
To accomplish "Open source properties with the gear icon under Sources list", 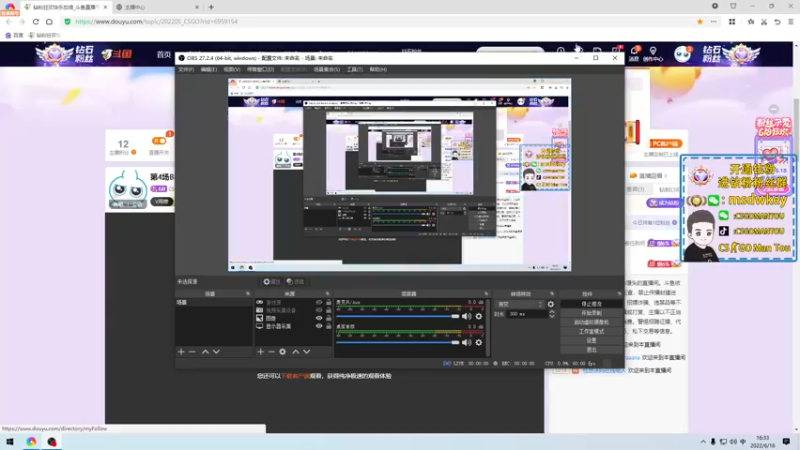I will (283, 352).
